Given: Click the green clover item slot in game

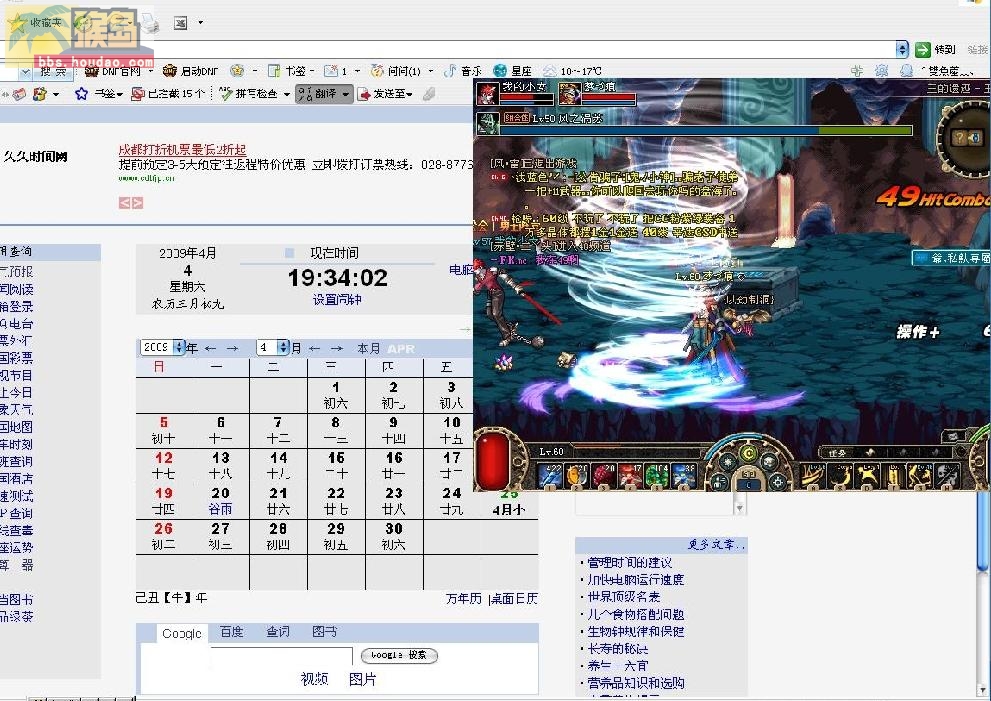Looking at the screenshot, I should 657,476.
